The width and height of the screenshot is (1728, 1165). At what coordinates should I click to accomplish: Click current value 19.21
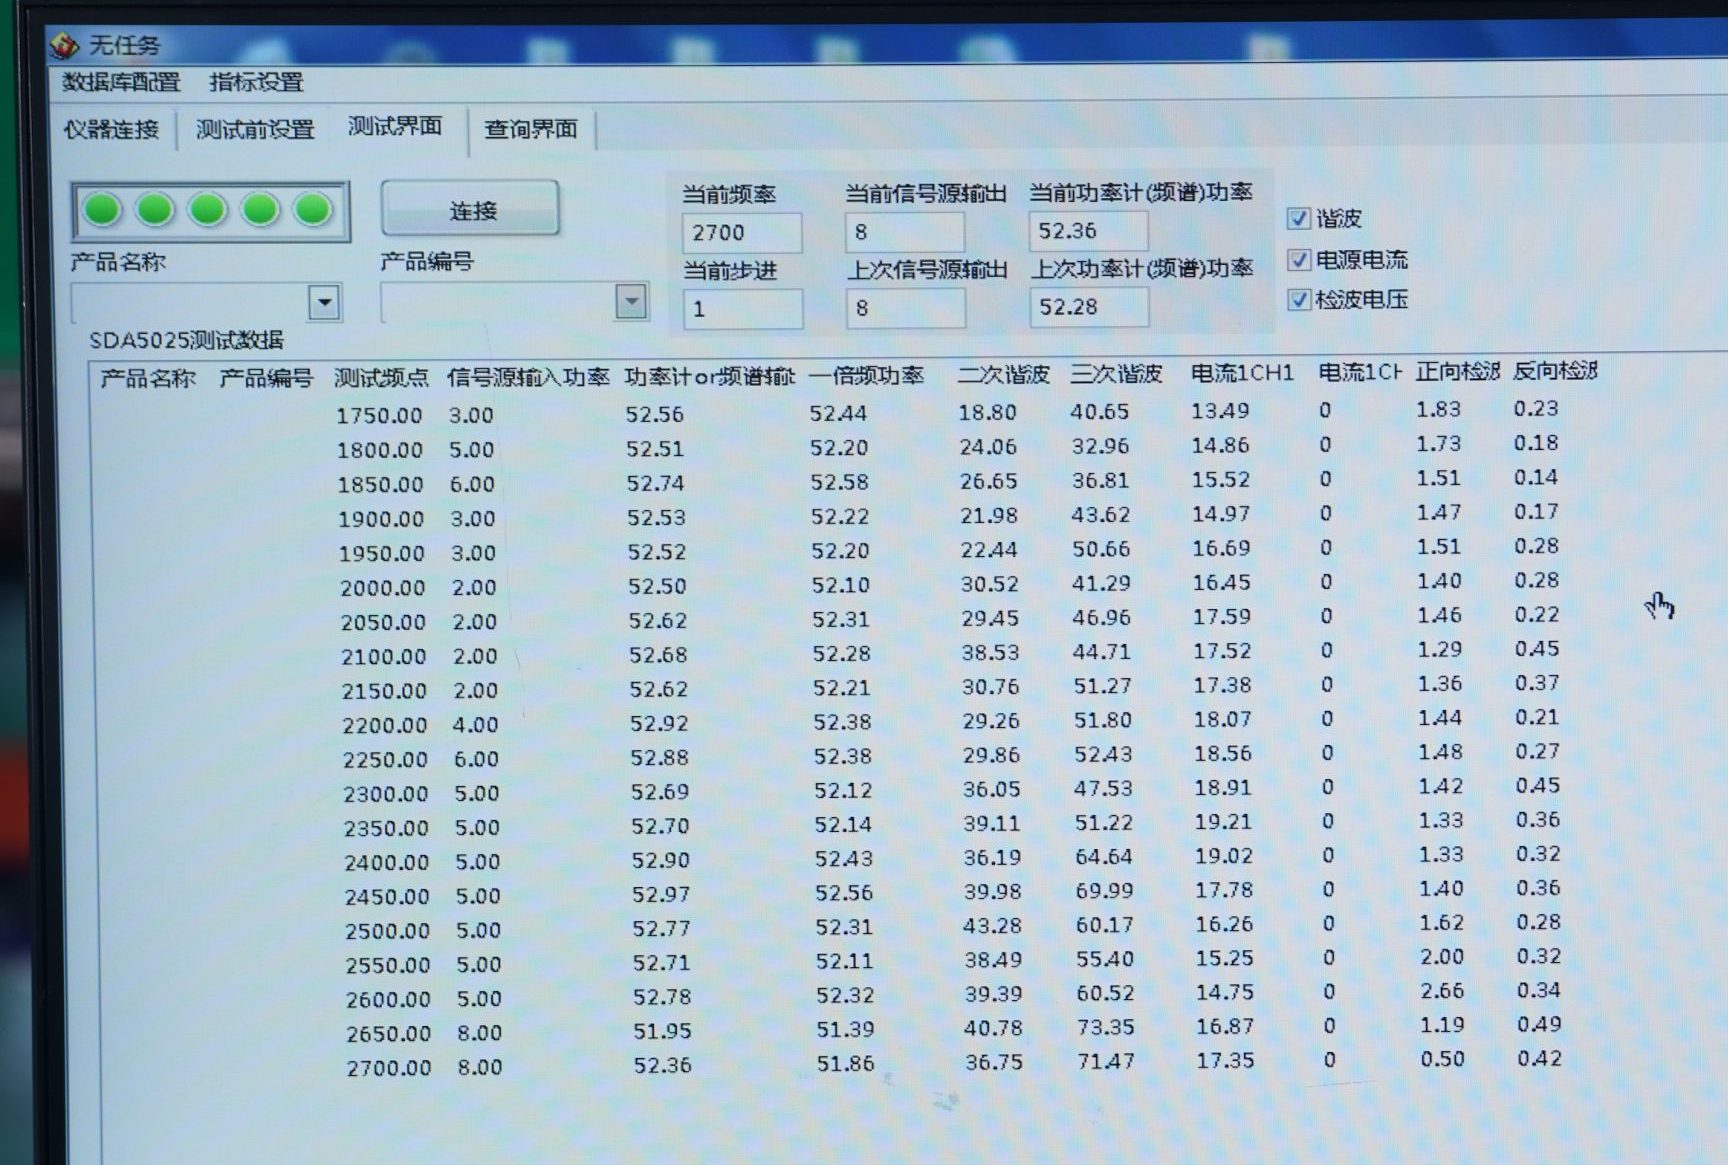coord(1222,822)
